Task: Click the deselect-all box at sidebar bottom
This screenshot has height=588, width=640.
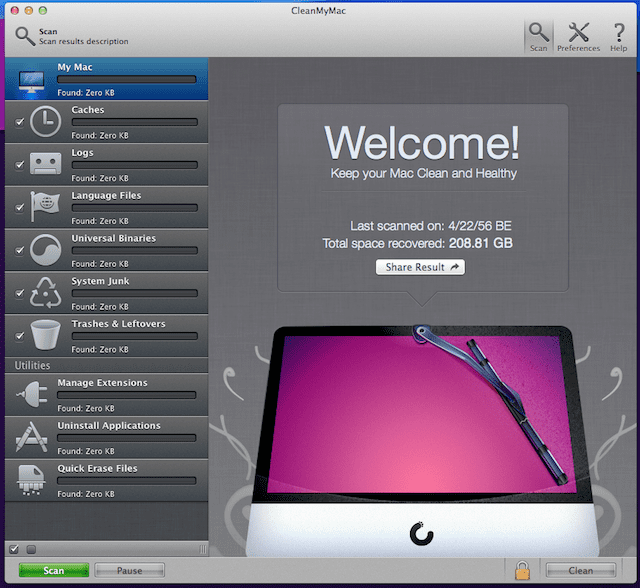Action: pos(31,550)
